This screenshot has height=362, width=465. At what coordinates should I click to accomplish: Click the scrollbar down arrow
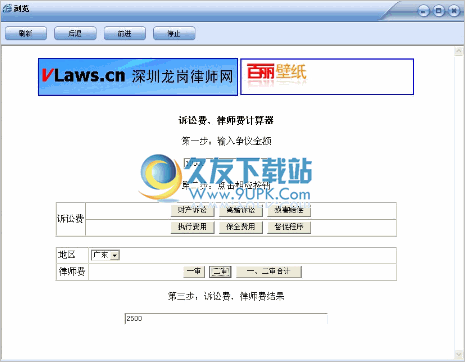458,354
